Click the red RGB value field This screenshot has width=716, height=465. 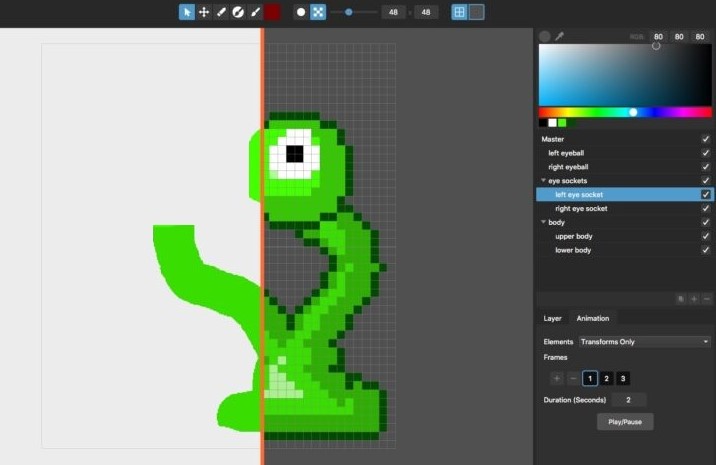(658, 37)
